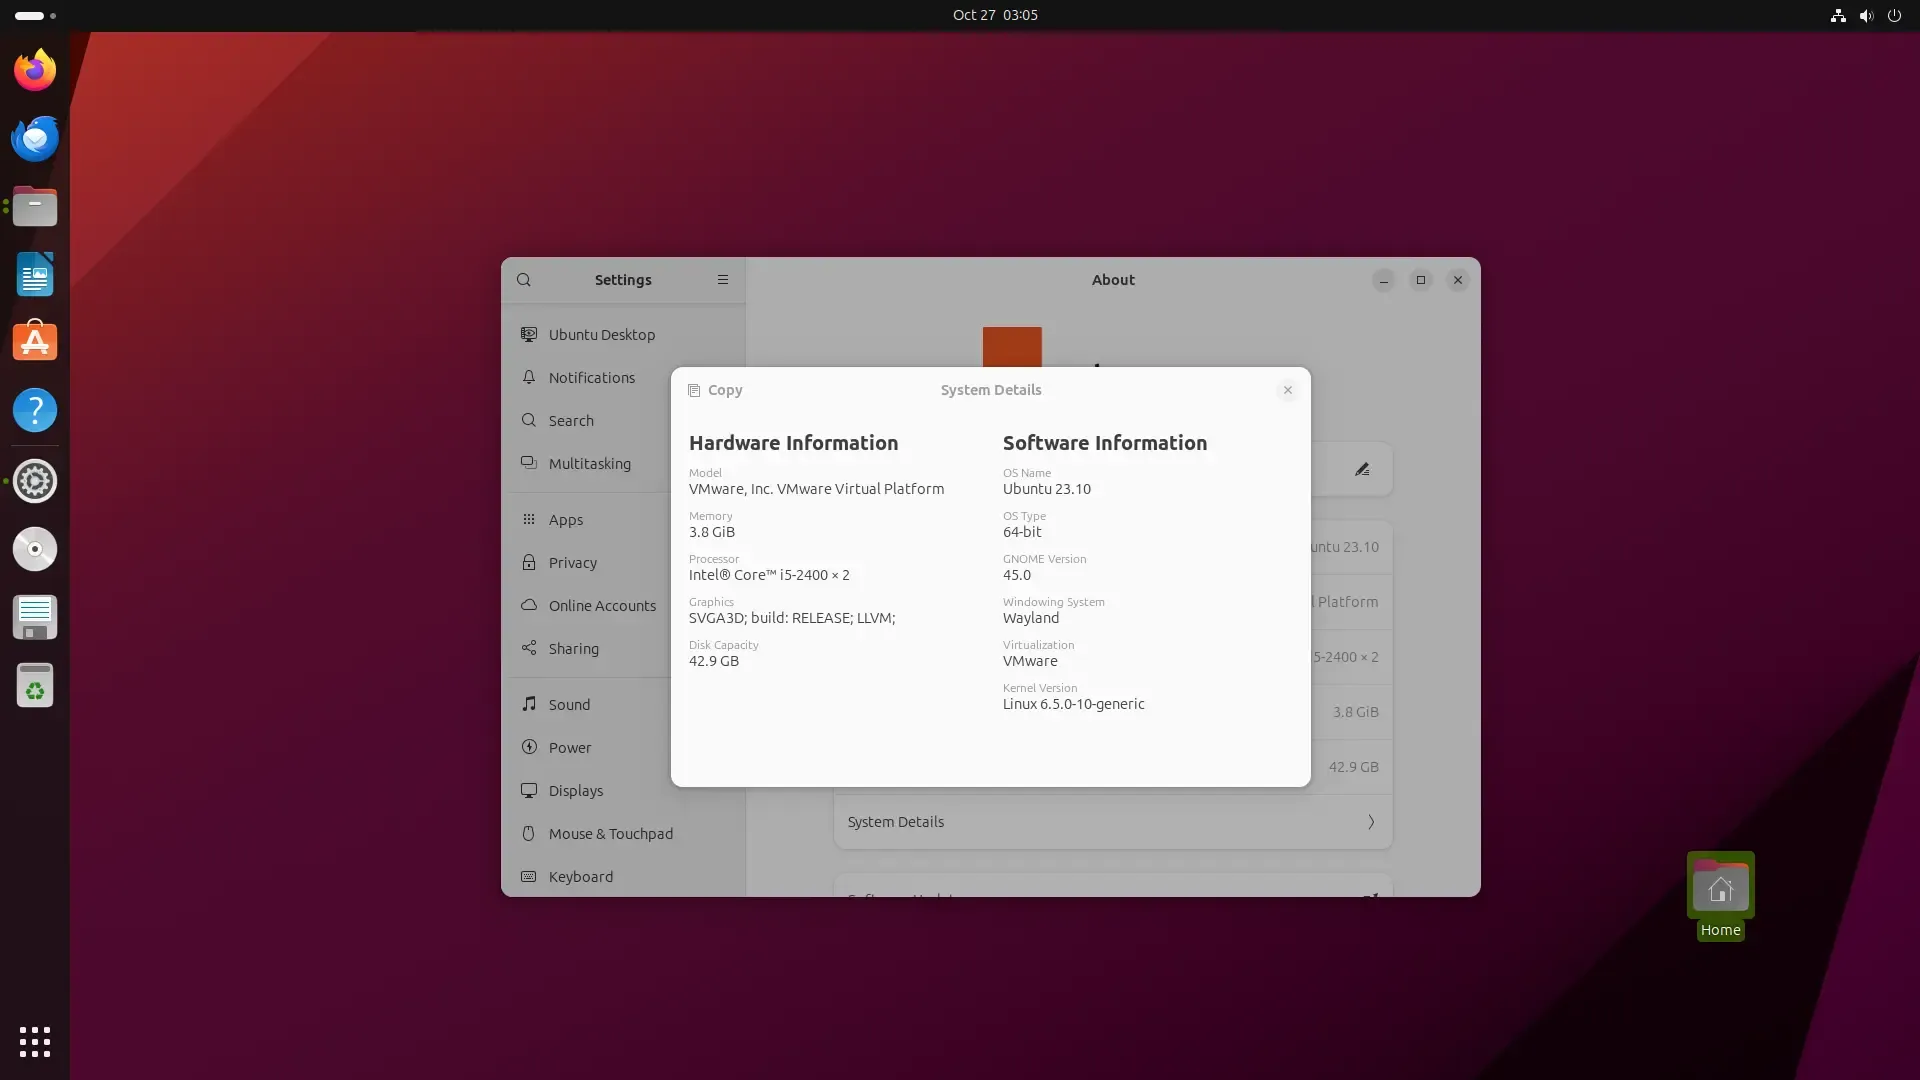Viewport: 1920px width, 1080px height.
Task: Open the Home desktop folder
Action: tap(1720, 896)
